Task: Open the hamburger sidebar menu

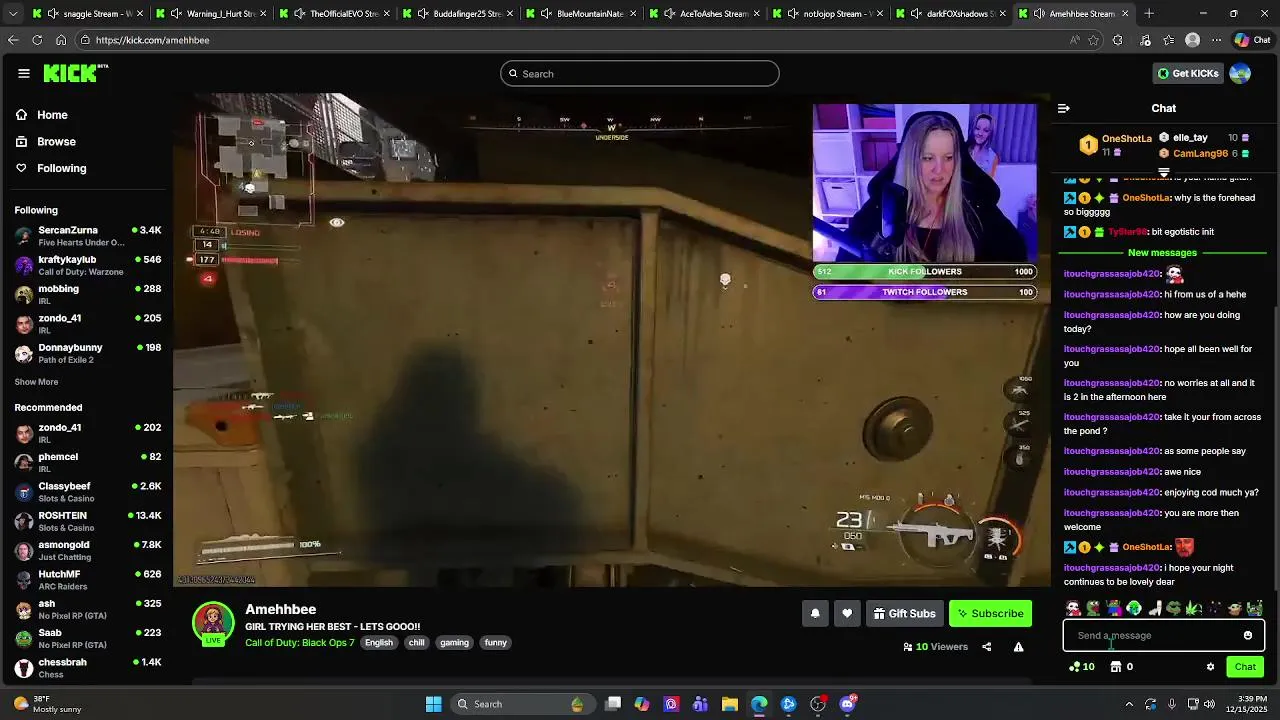Action: 24,73
